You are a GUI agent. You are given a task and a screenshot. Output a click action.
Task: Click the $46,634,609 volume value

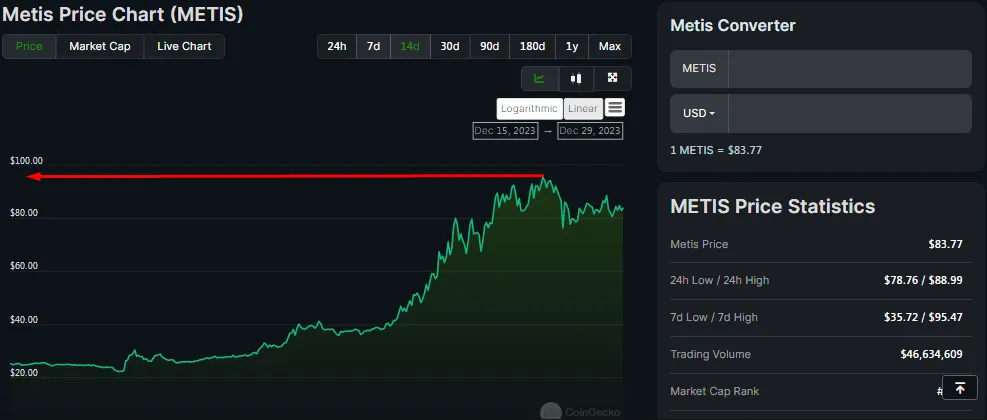point(932,355)
